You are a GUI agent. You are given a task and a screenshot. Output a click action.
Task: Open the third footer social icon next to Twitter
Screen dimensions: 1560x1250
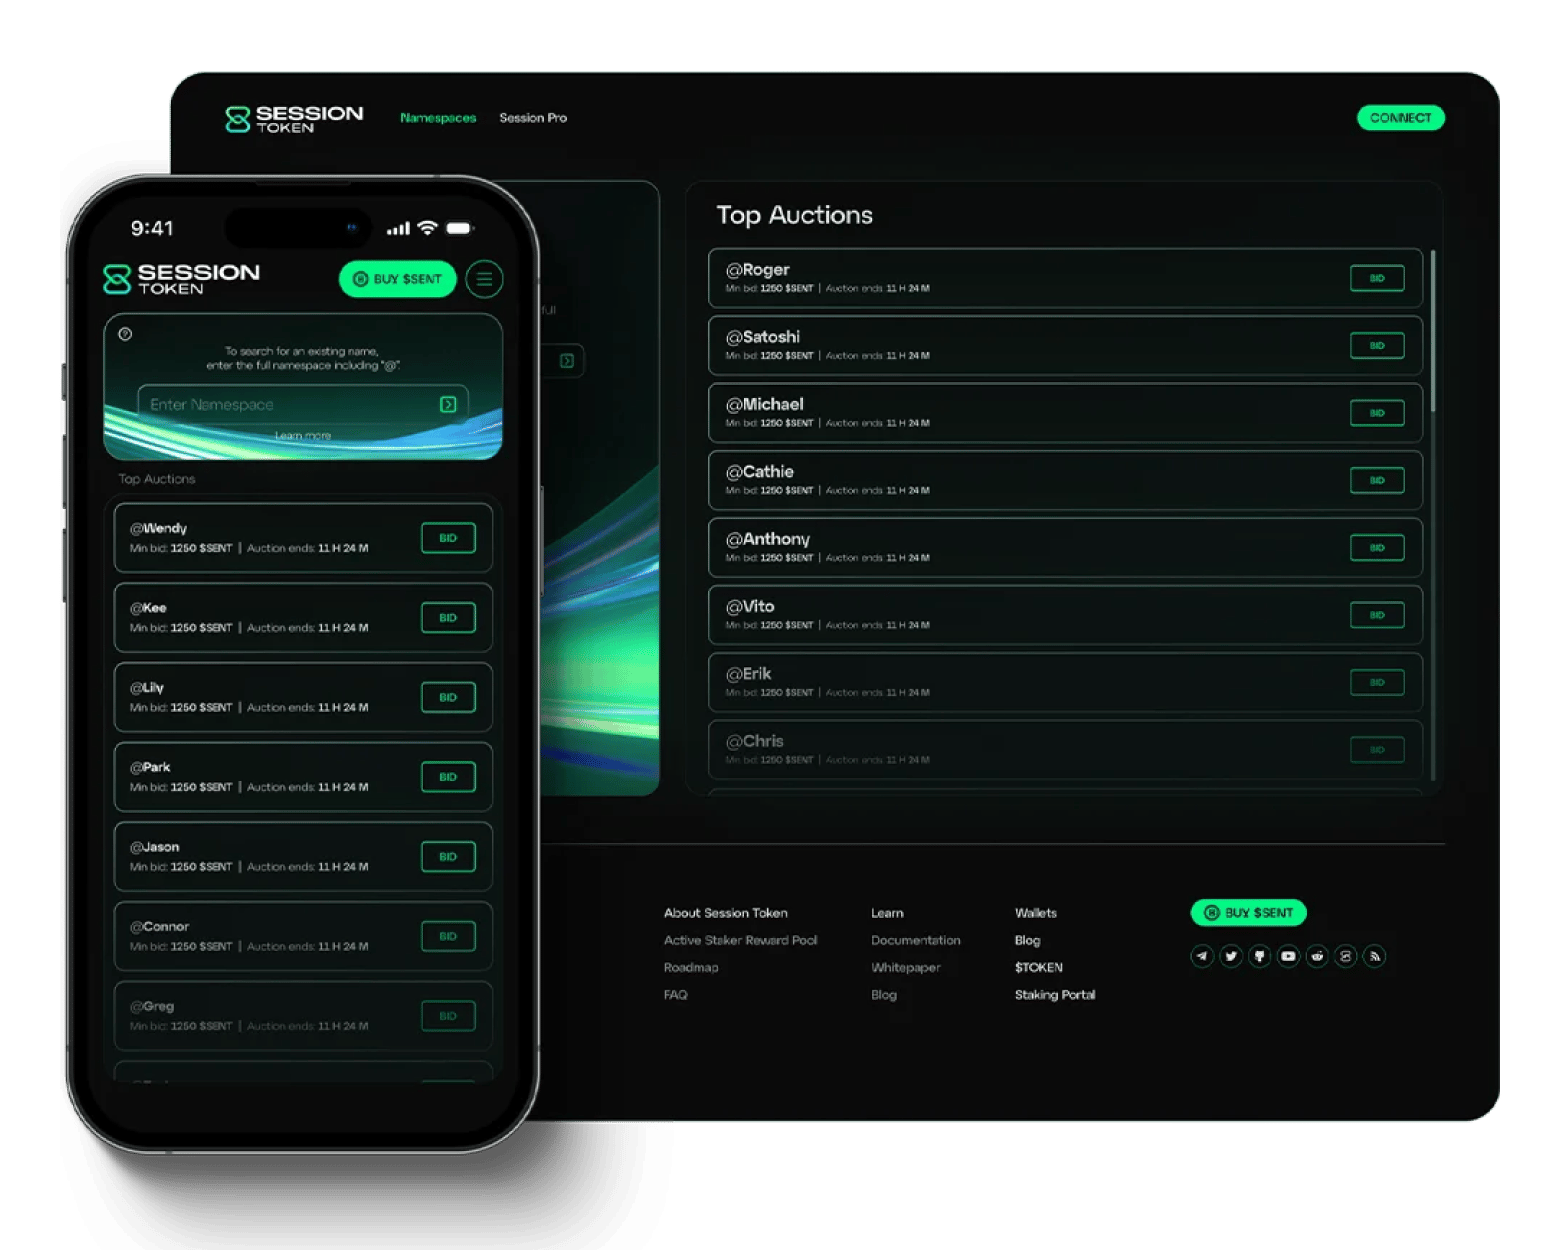point(1260,956)
